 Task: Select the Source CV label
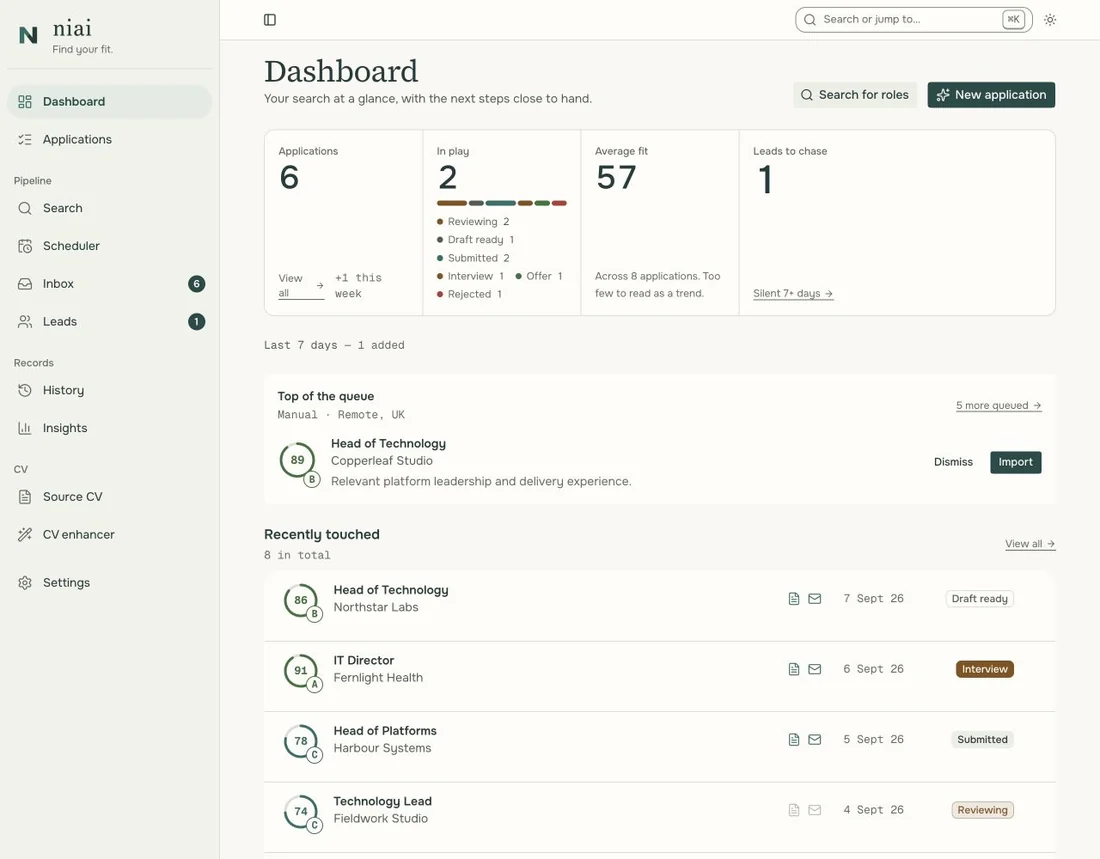click(72, 497)
